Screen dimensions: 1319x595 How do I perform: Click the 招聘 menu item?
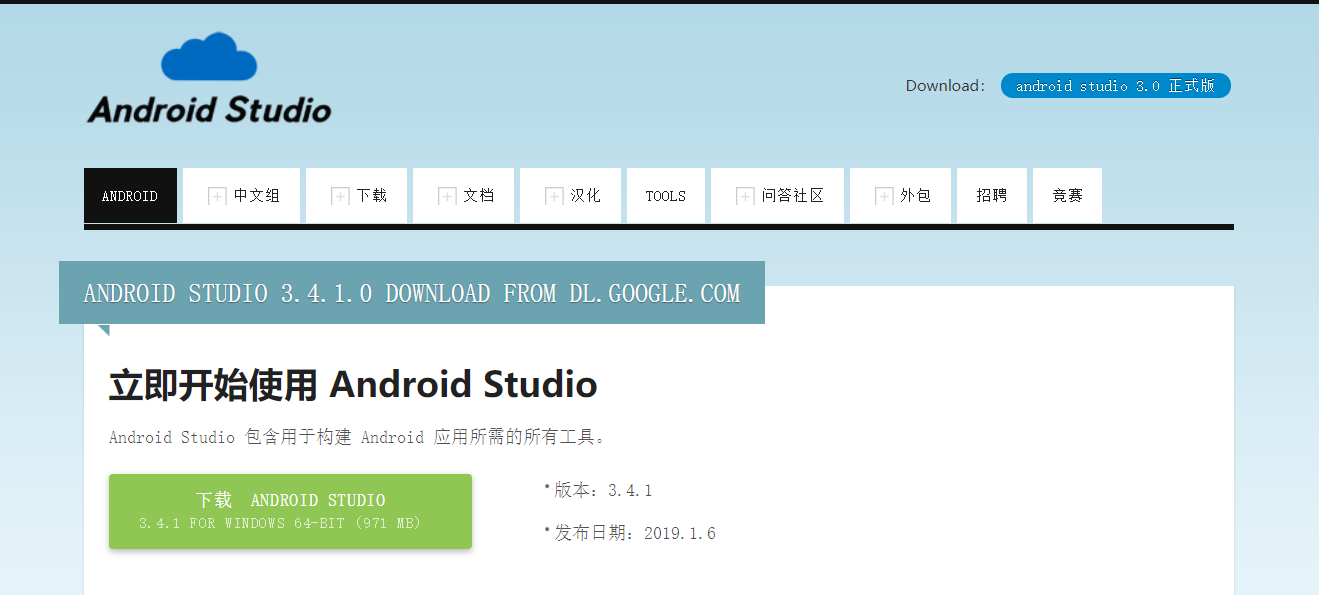tap(991, 195)
